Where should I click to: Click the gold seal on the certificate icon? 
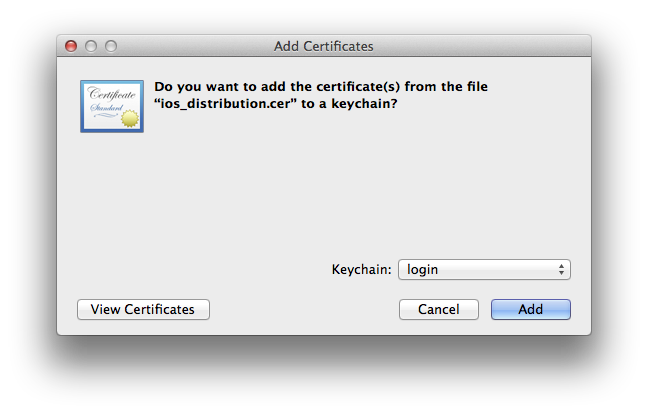(x=129, y=119)
